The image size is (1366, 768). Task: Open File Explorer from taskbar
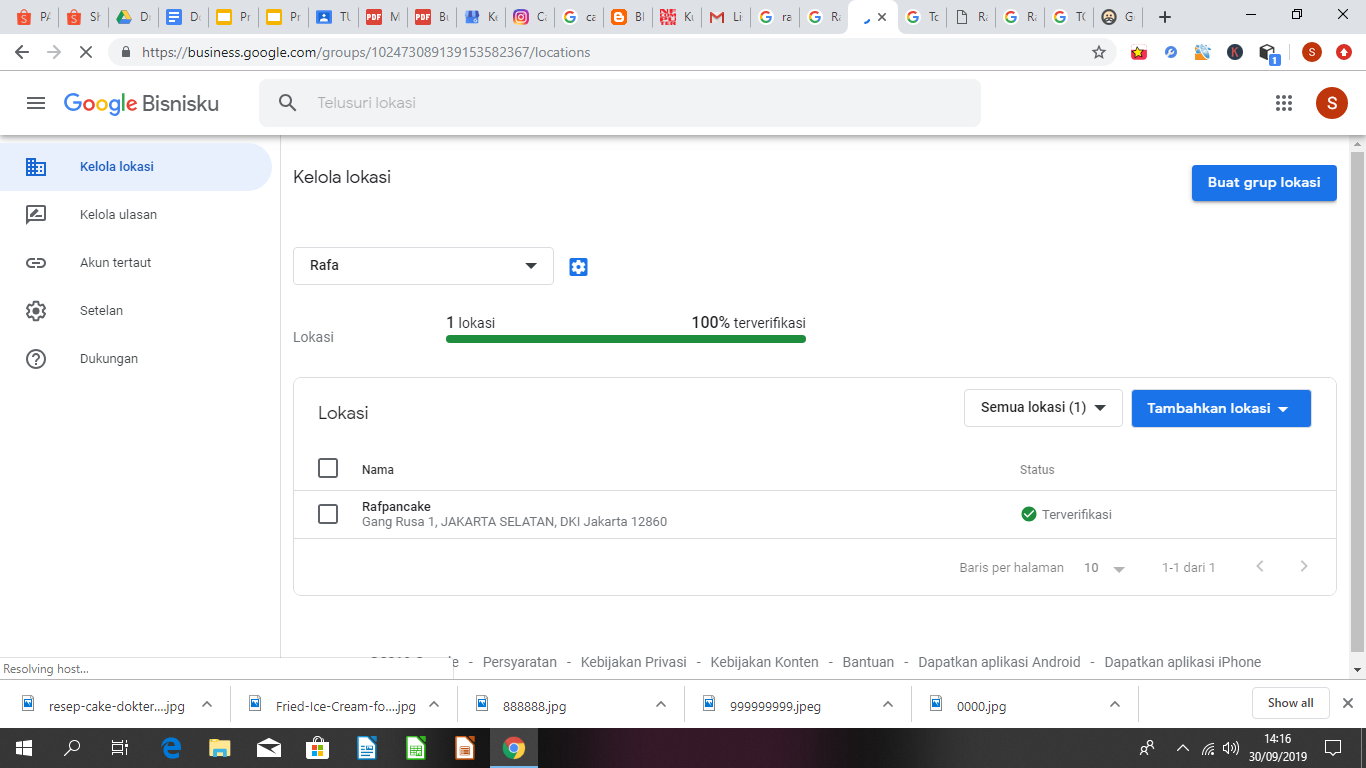[220, 747]
